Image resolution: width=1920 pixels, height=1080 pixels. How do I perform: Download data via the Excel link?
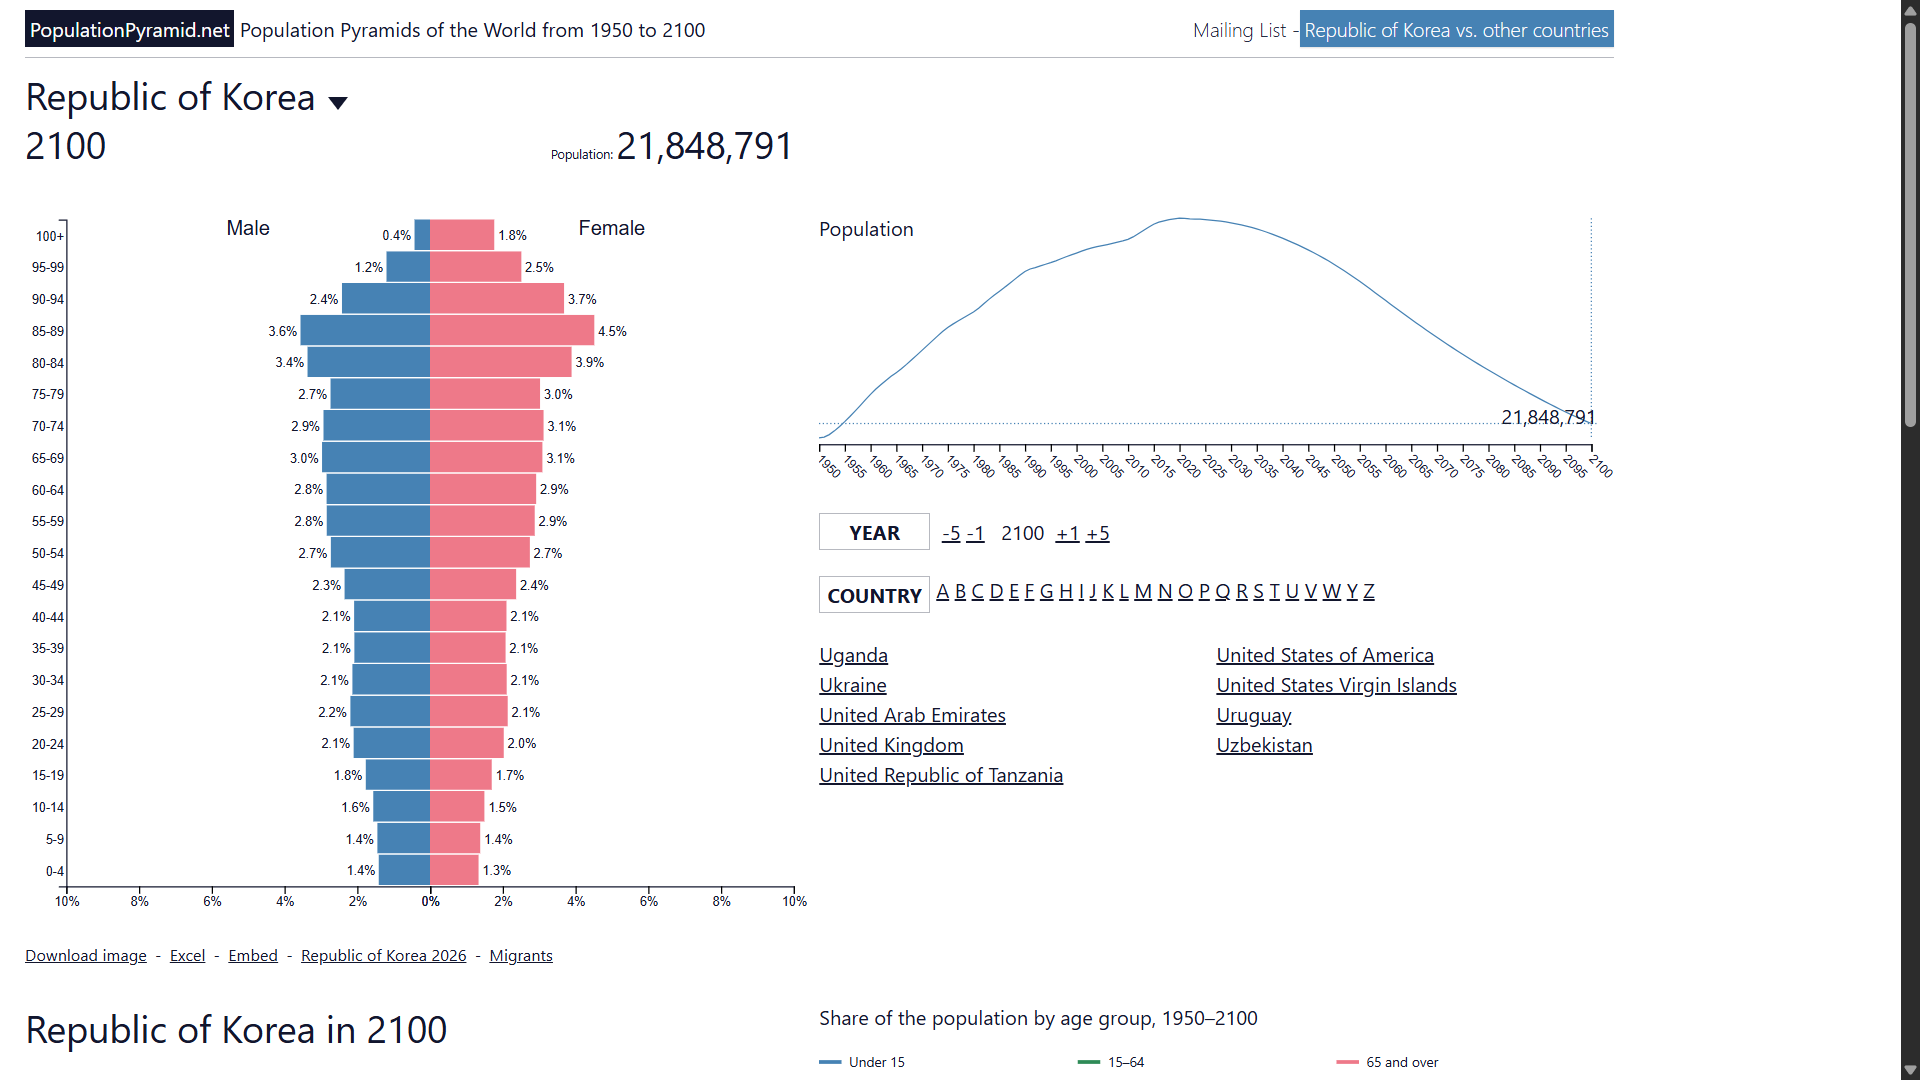click(x=187, y=955)
